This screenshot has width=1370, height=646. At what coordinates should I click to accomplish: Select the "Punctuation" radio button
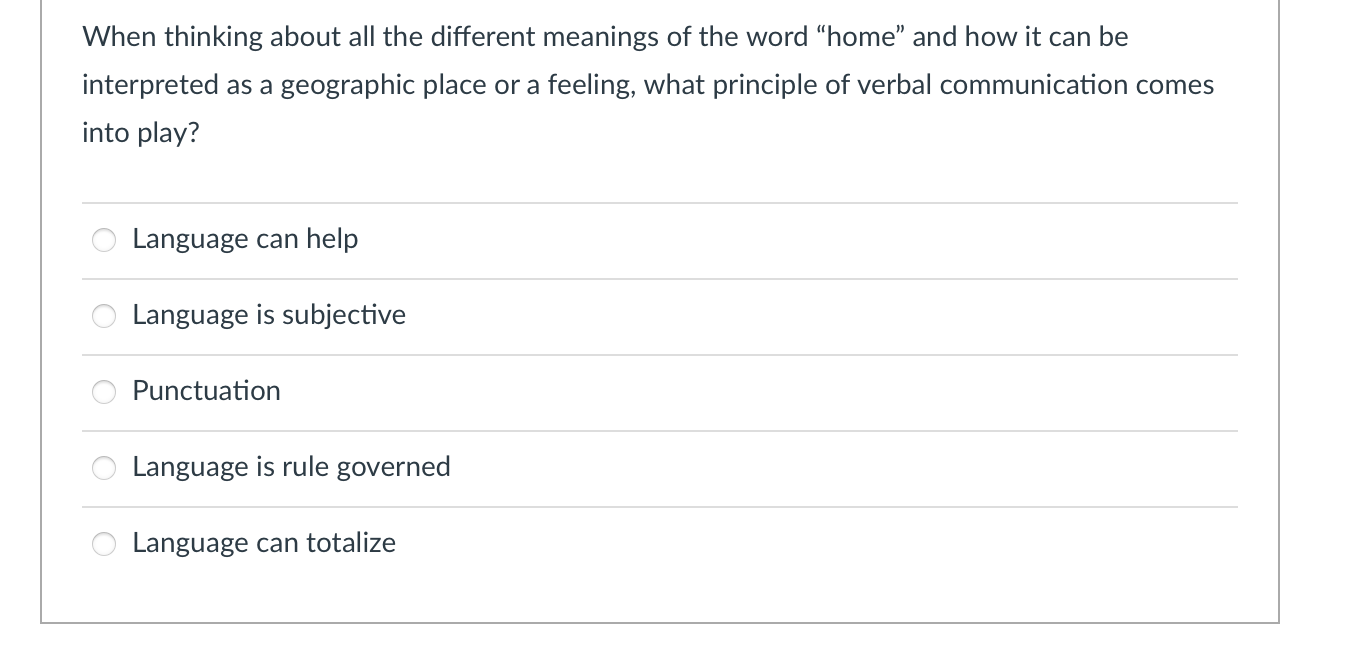click(103, 392)
